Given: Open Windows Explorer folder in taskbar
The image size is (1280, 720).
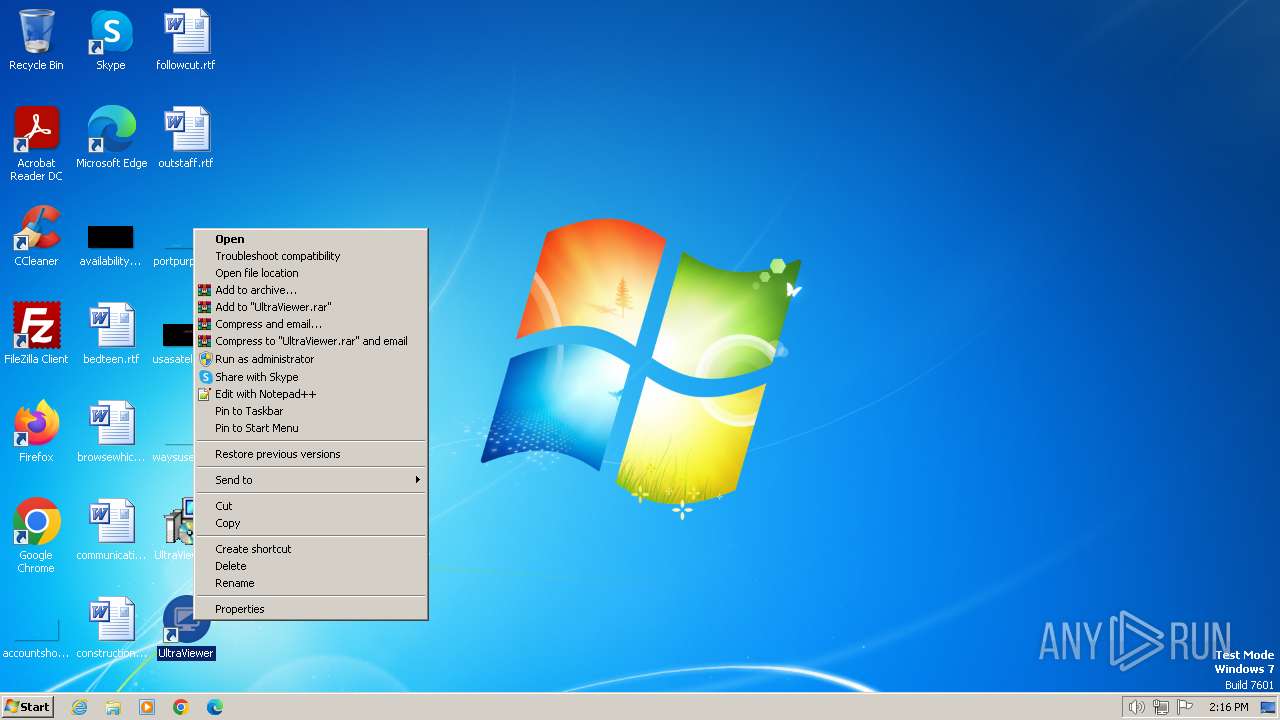Looking at the screenshot, I should 113,707.
